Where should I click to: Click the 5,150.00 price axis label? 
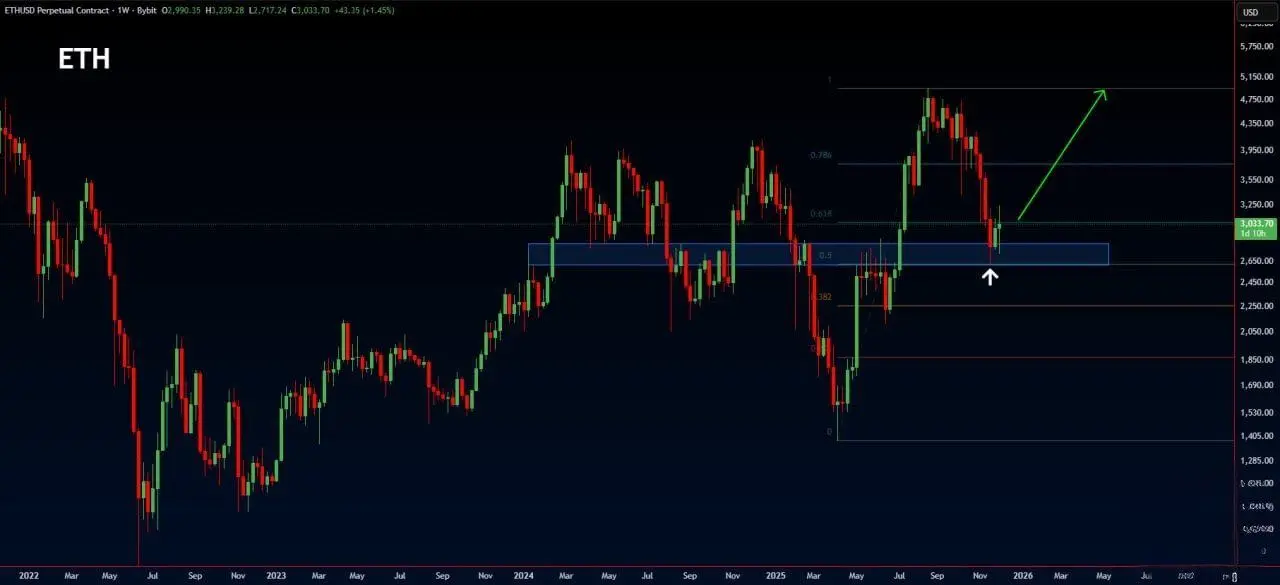[x=1256, y=76]
